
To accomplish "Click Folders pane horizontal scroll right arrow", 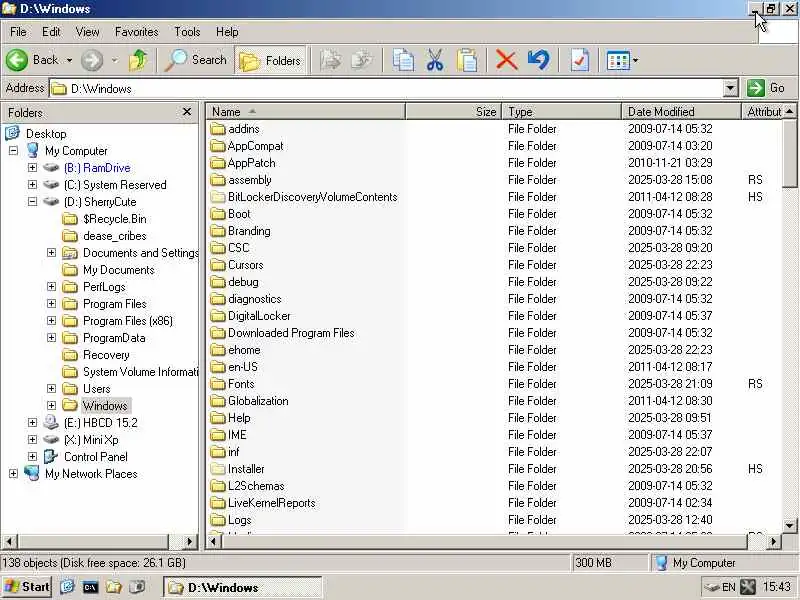I will point(189,541).
